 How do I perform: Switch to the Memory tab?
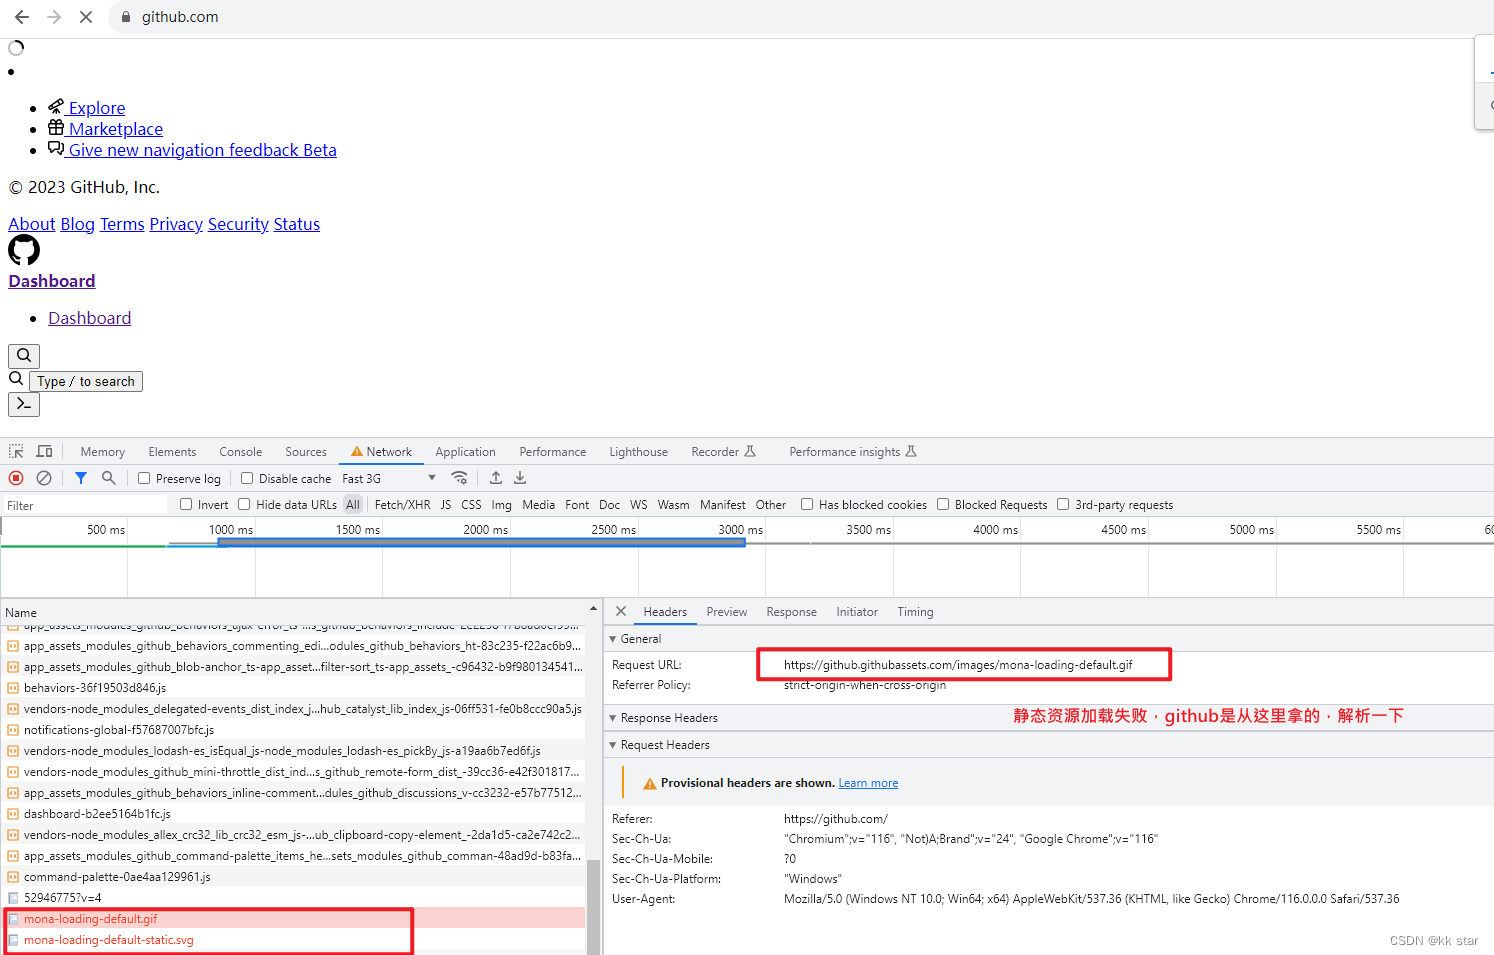point(103,452)
